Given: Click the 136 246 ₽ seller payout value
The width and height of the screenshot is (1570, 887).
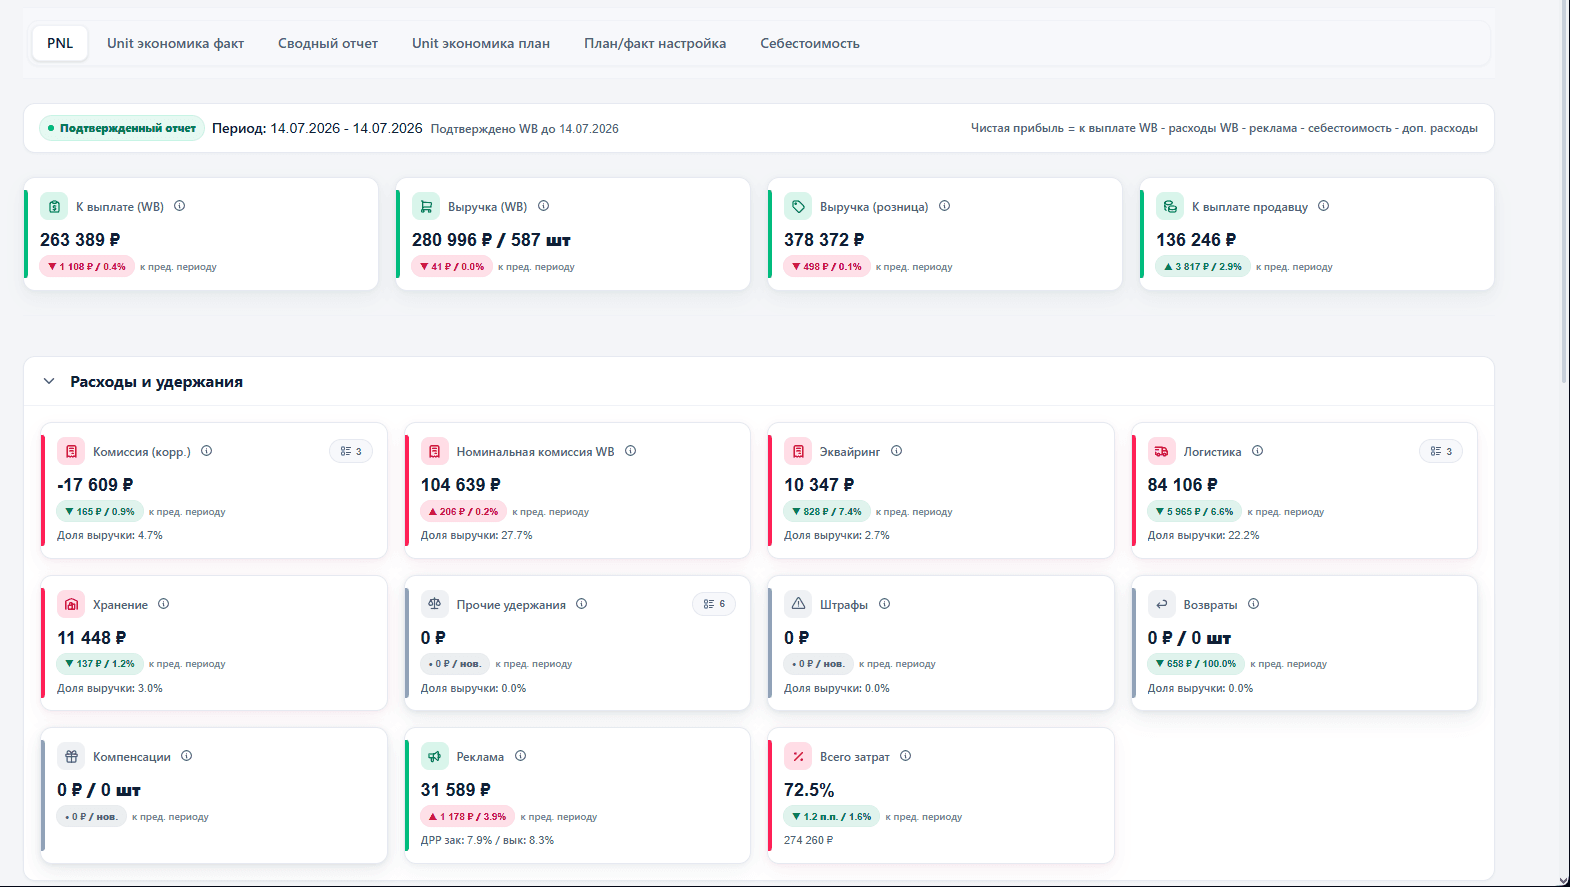Looking at the screenshot, I should (1196, 240).
